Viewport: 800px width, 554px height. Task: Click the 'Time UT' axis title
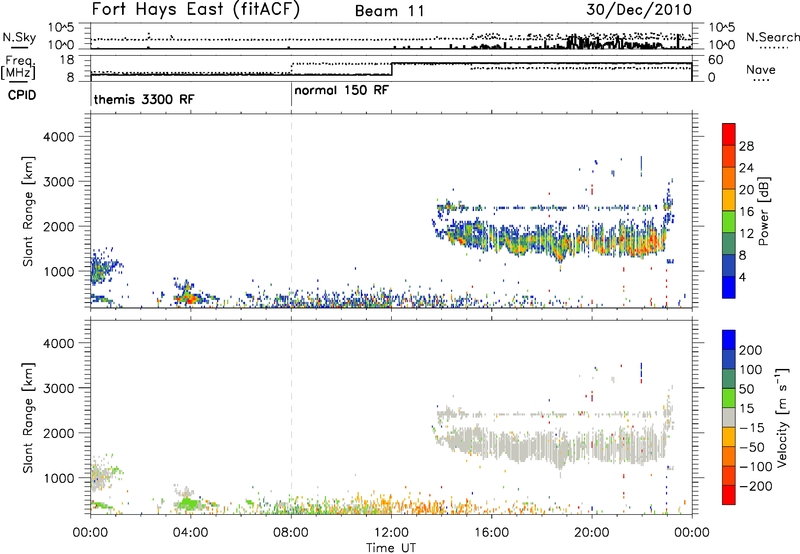pyautogui.click(x=391, y=547)
